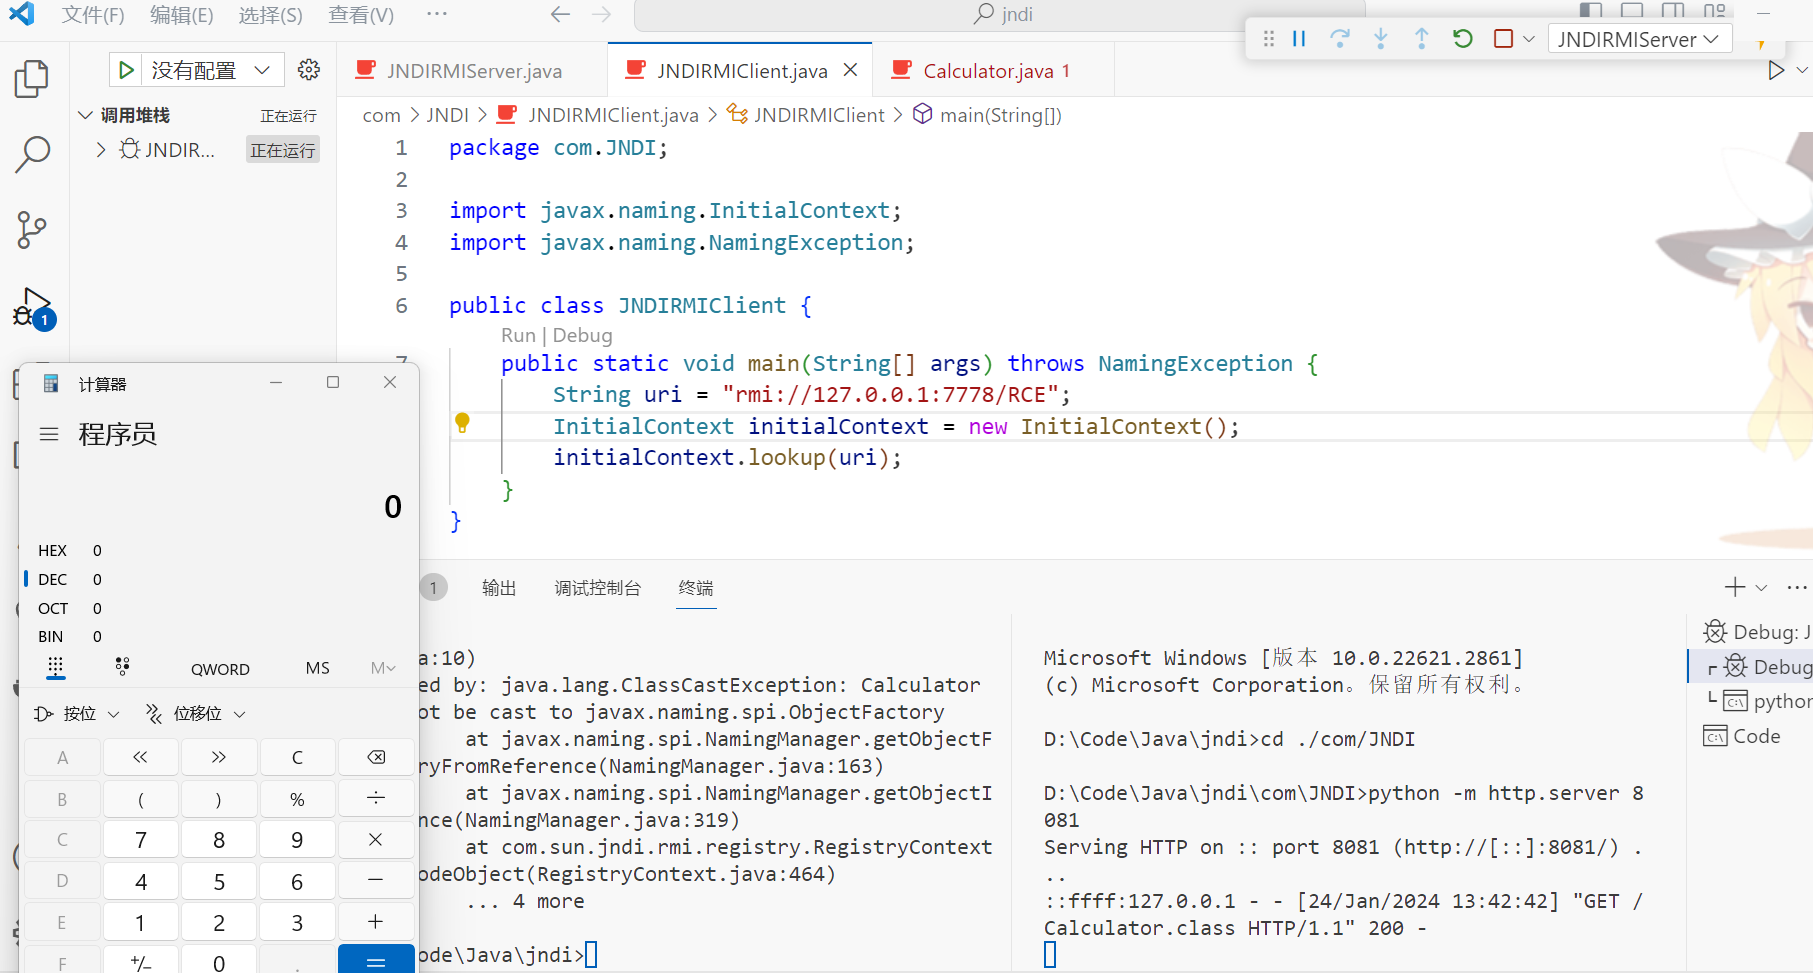Open the 位移位 bit shift dropdown
1813x973 pixels.
tap(196, 714)
